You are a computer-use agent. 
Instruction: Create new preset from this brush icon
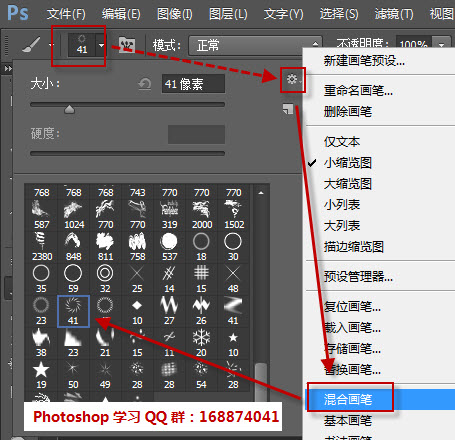click(288, 109)
